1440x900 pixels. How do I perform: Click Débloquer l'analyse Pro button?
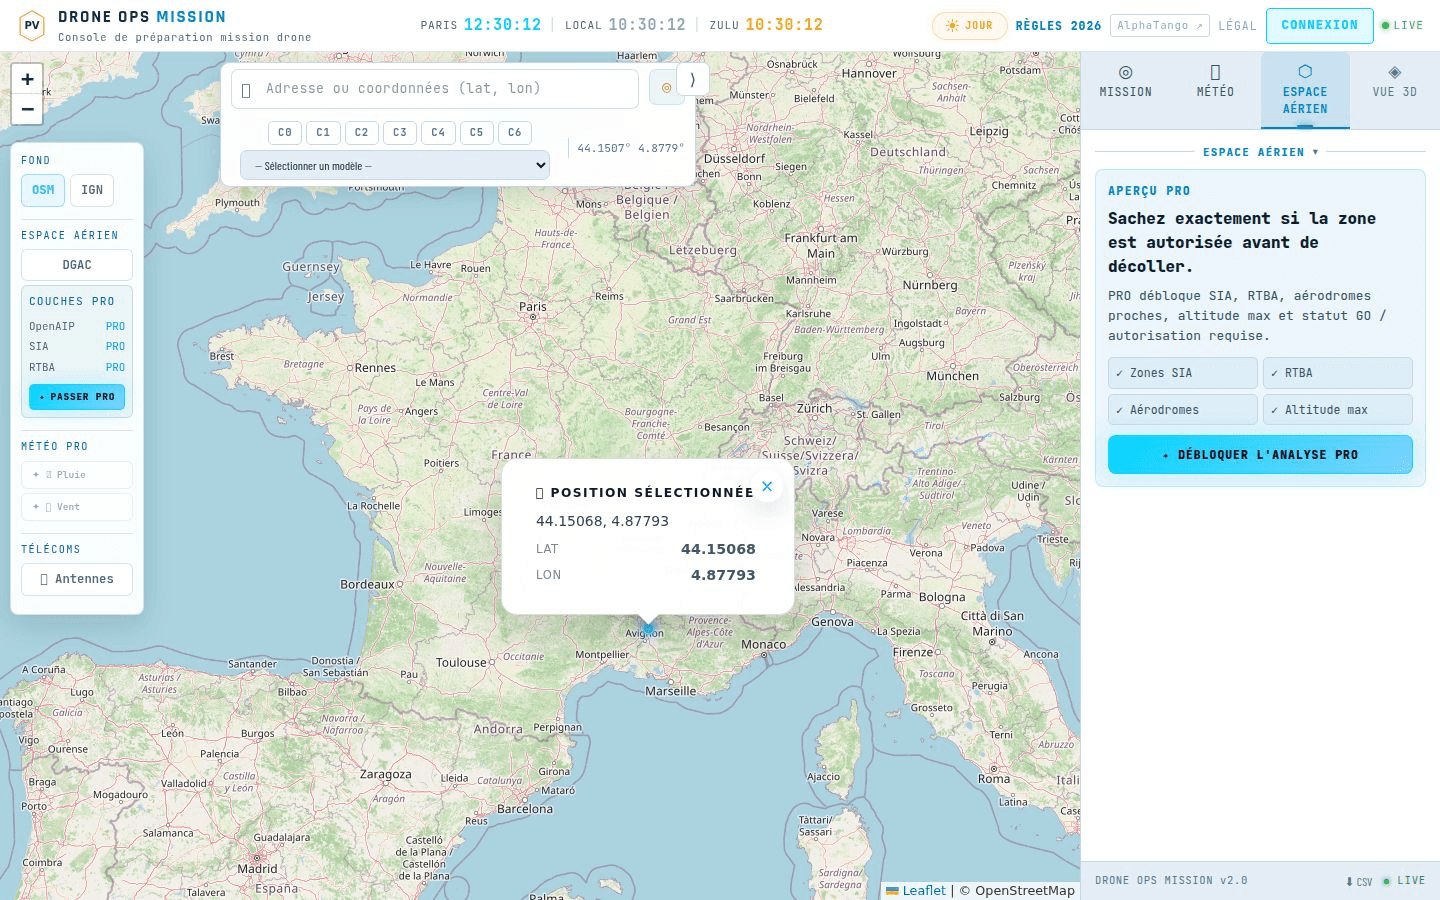point(1260,454)
